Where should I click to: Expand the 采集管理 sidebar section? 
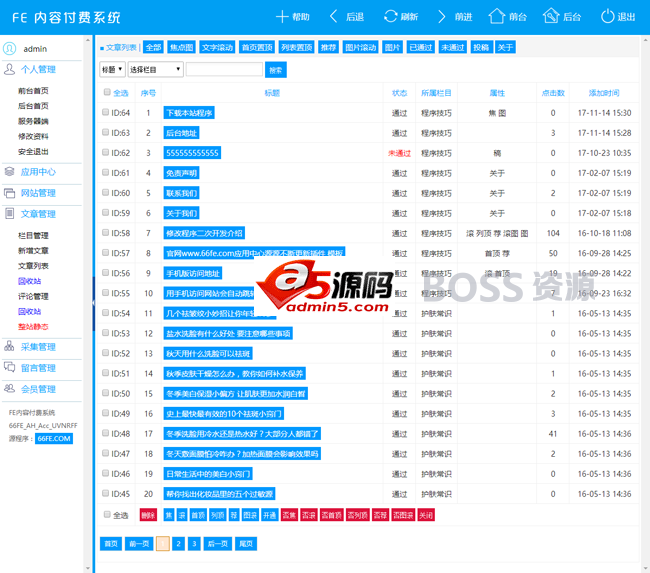click(38, 347)
